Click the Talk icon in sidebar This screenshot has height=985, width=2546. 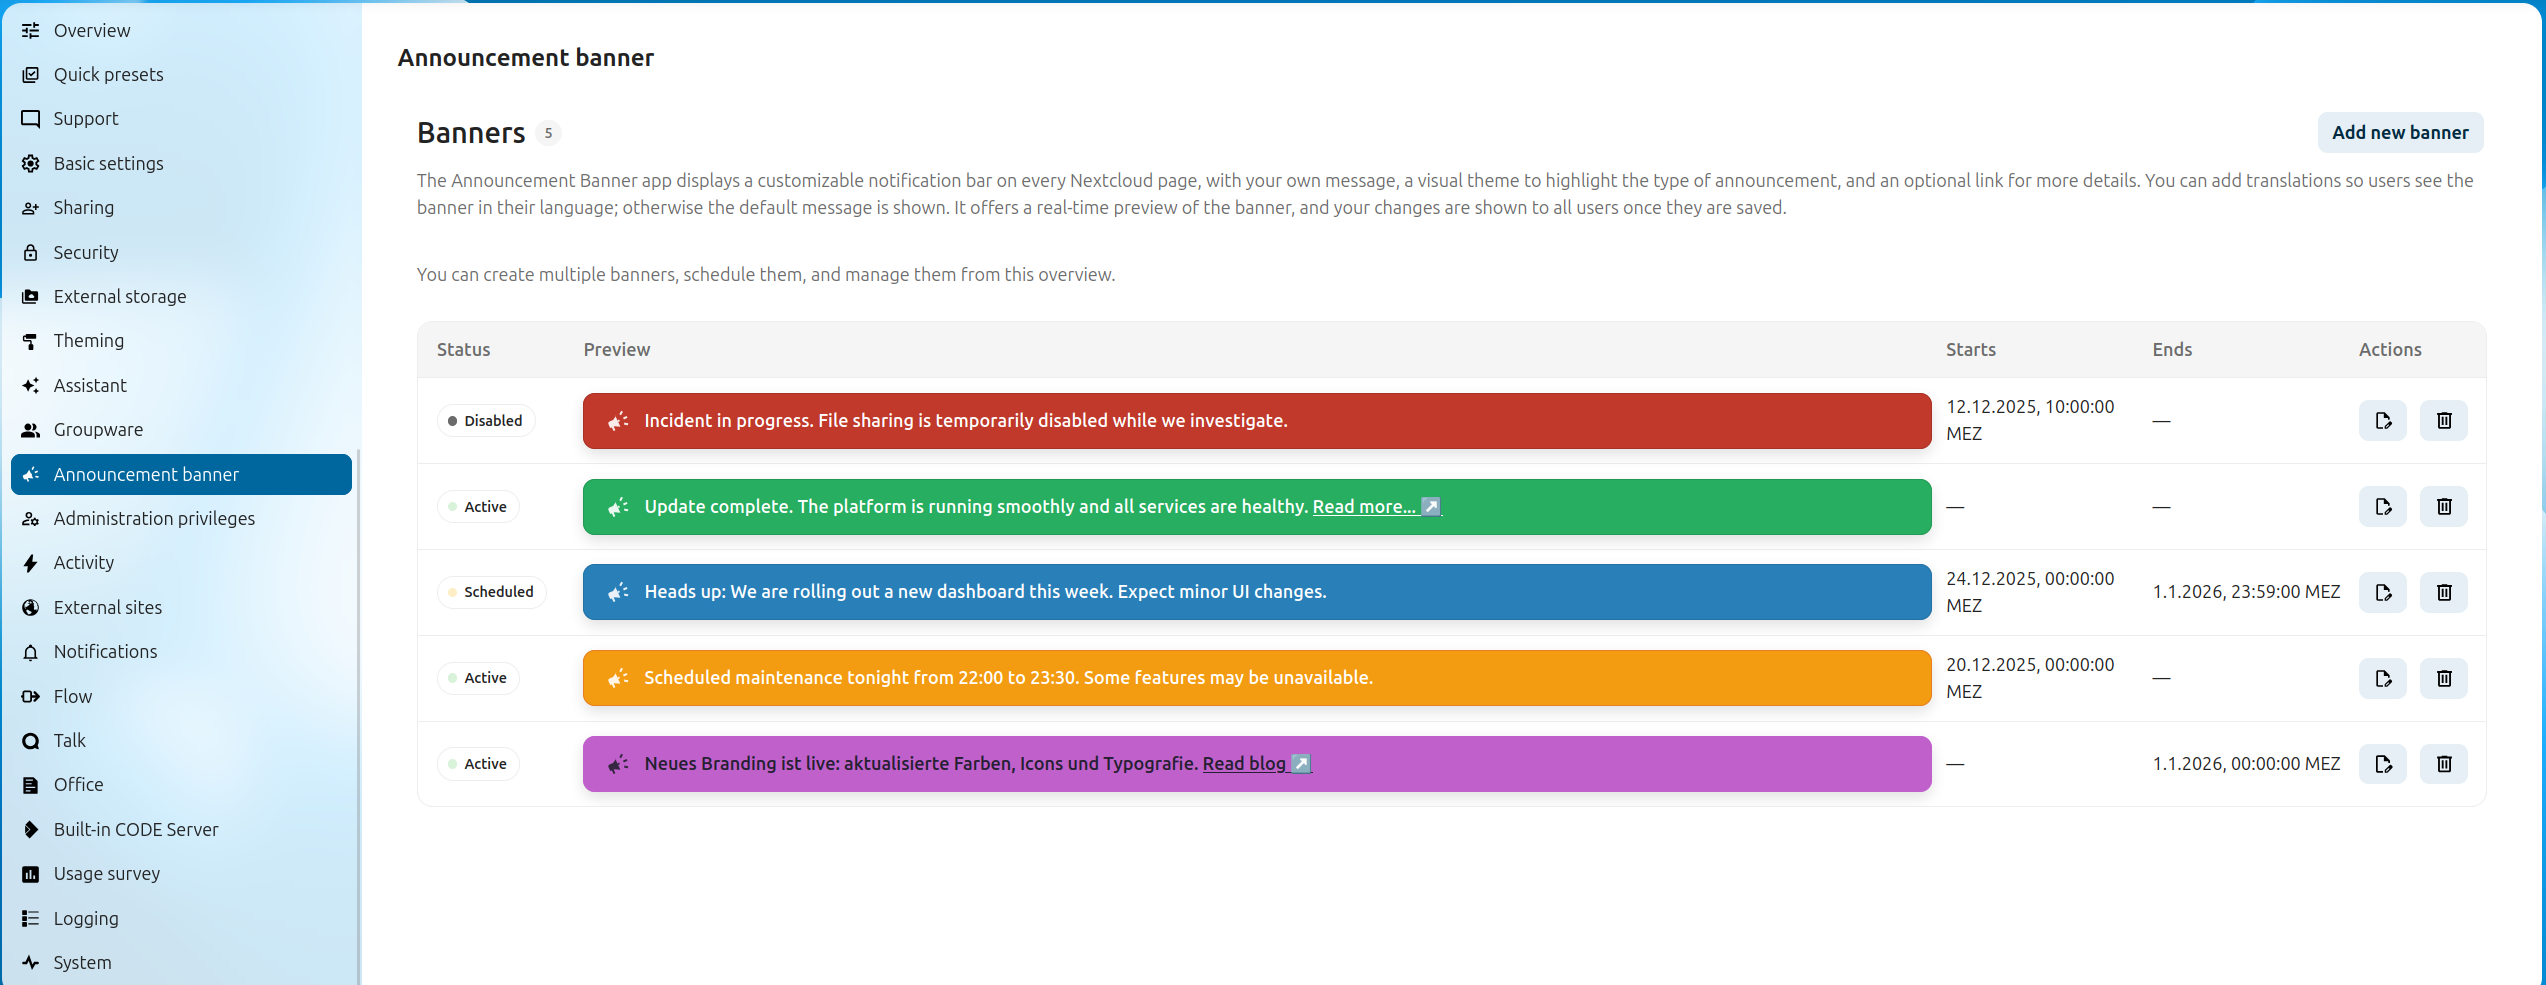click(31, 741)
